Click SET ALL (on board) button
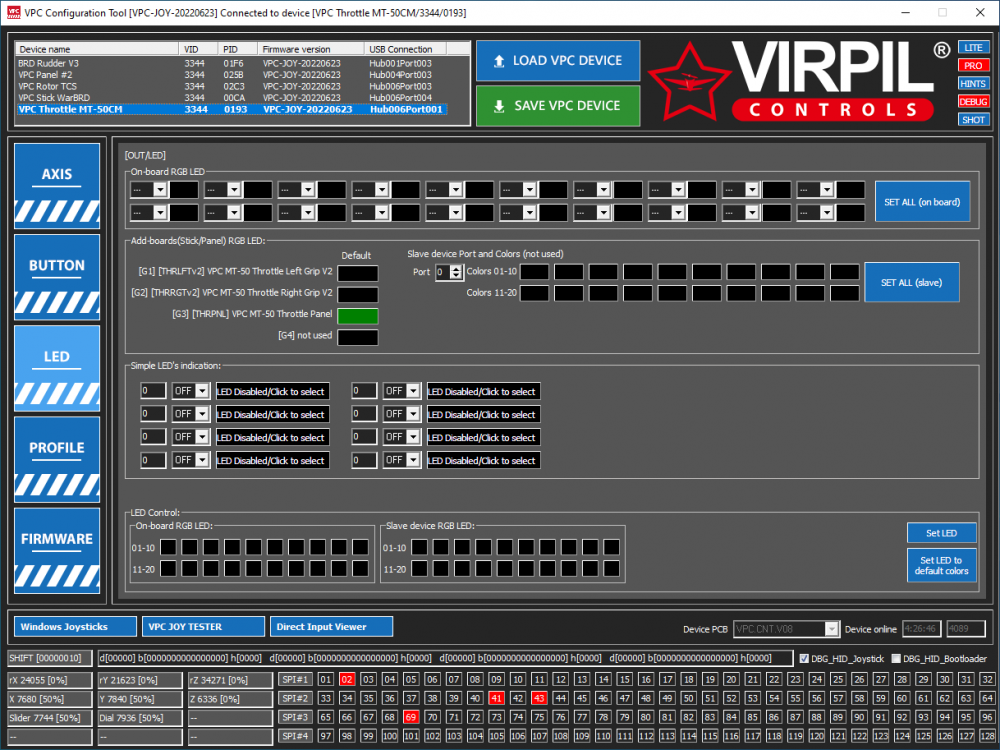 point(922,202)
